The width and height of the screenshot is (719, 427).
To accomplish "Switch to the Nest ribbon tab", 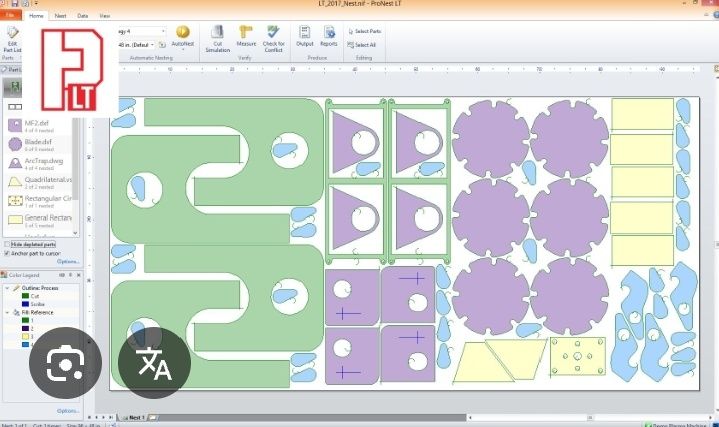I will pyautogui.click(x=61, y=16).
